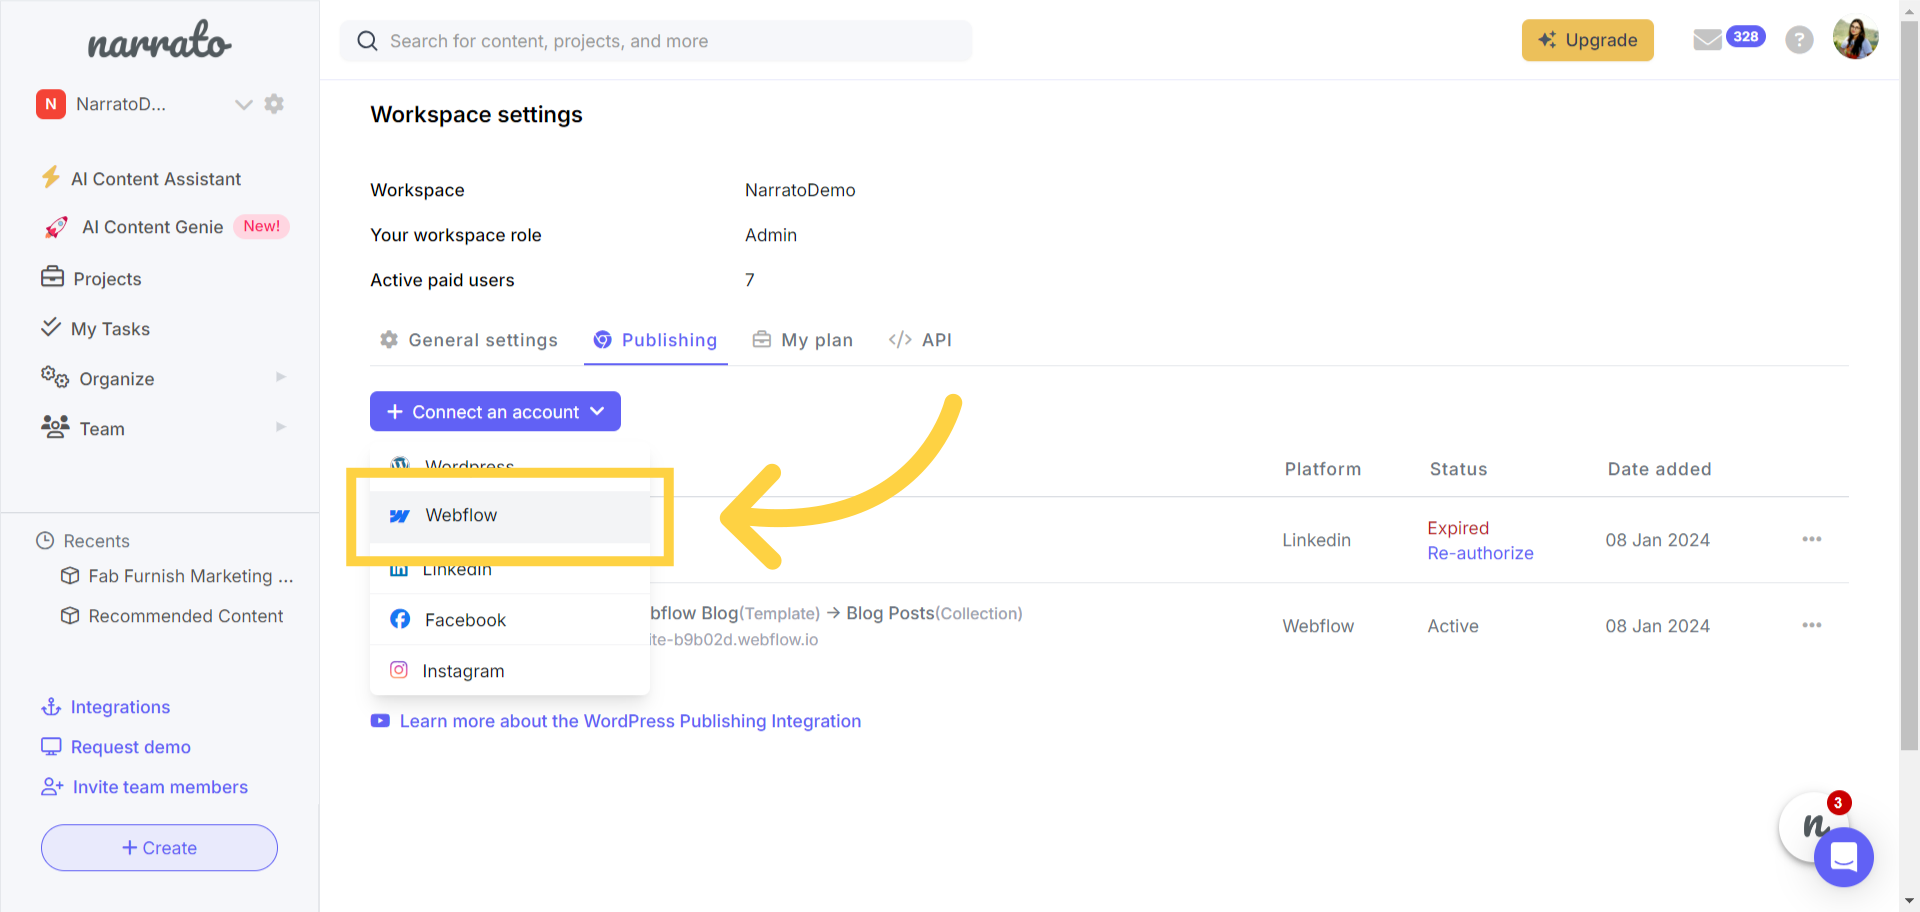Expand the Team submenu arrow

tap(281, 427)
